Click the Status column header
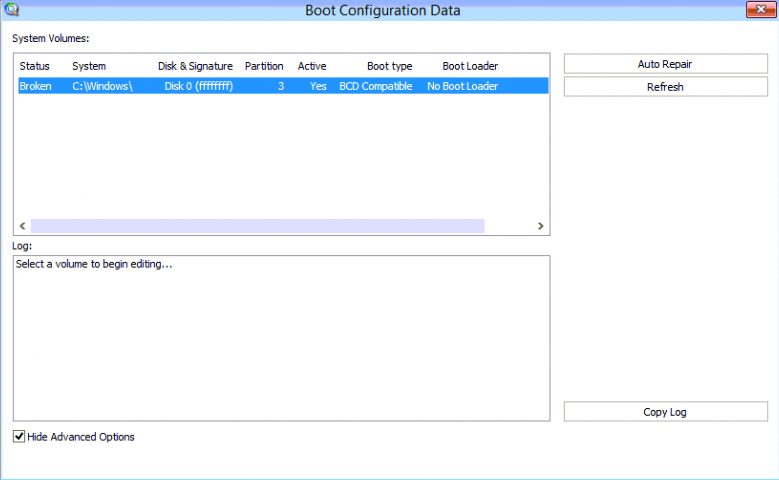The height and width of the screenshot is (480, 779). pyautogui.click(x=34, y=66)
